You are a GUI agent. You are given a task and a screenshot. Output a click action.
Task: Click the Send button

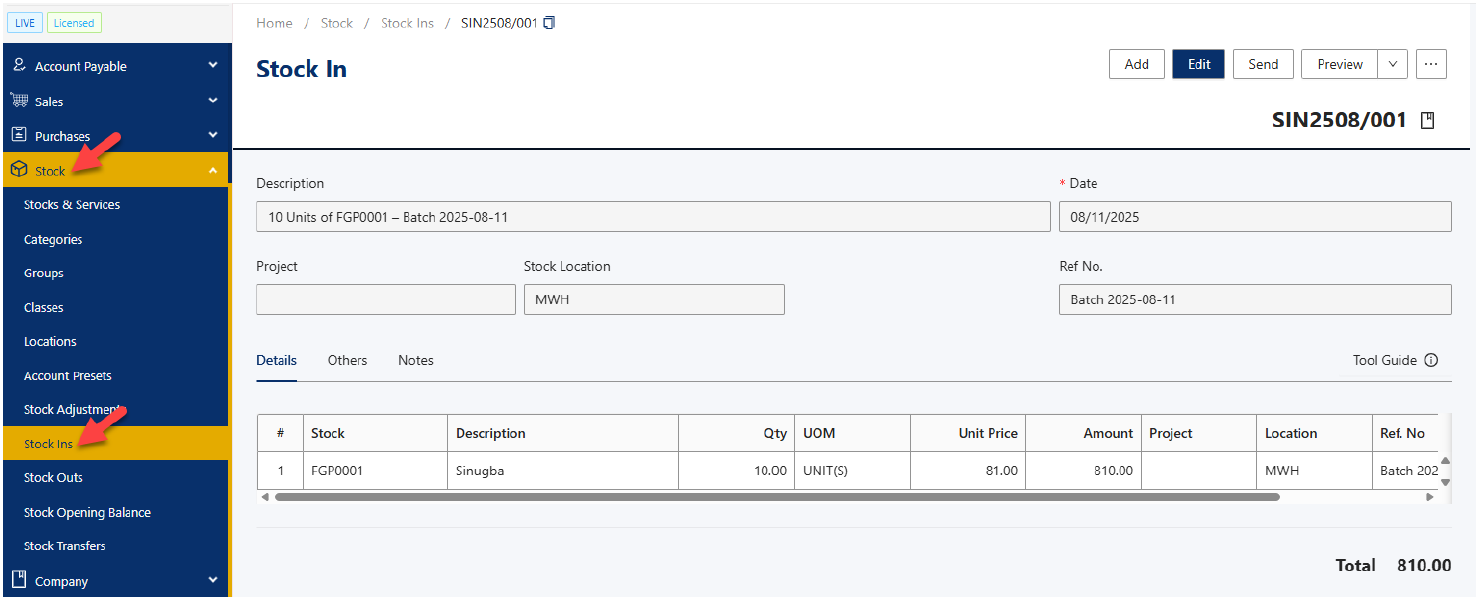point(1263,64)
